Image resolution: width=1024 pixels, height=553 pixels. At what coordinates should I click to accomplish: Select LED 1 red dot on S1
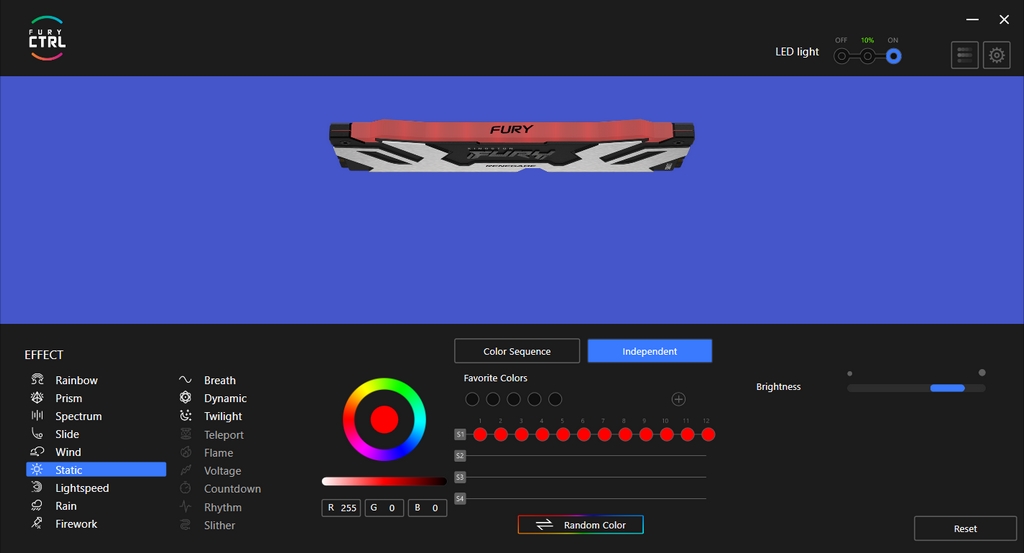[x=480, y=434]
